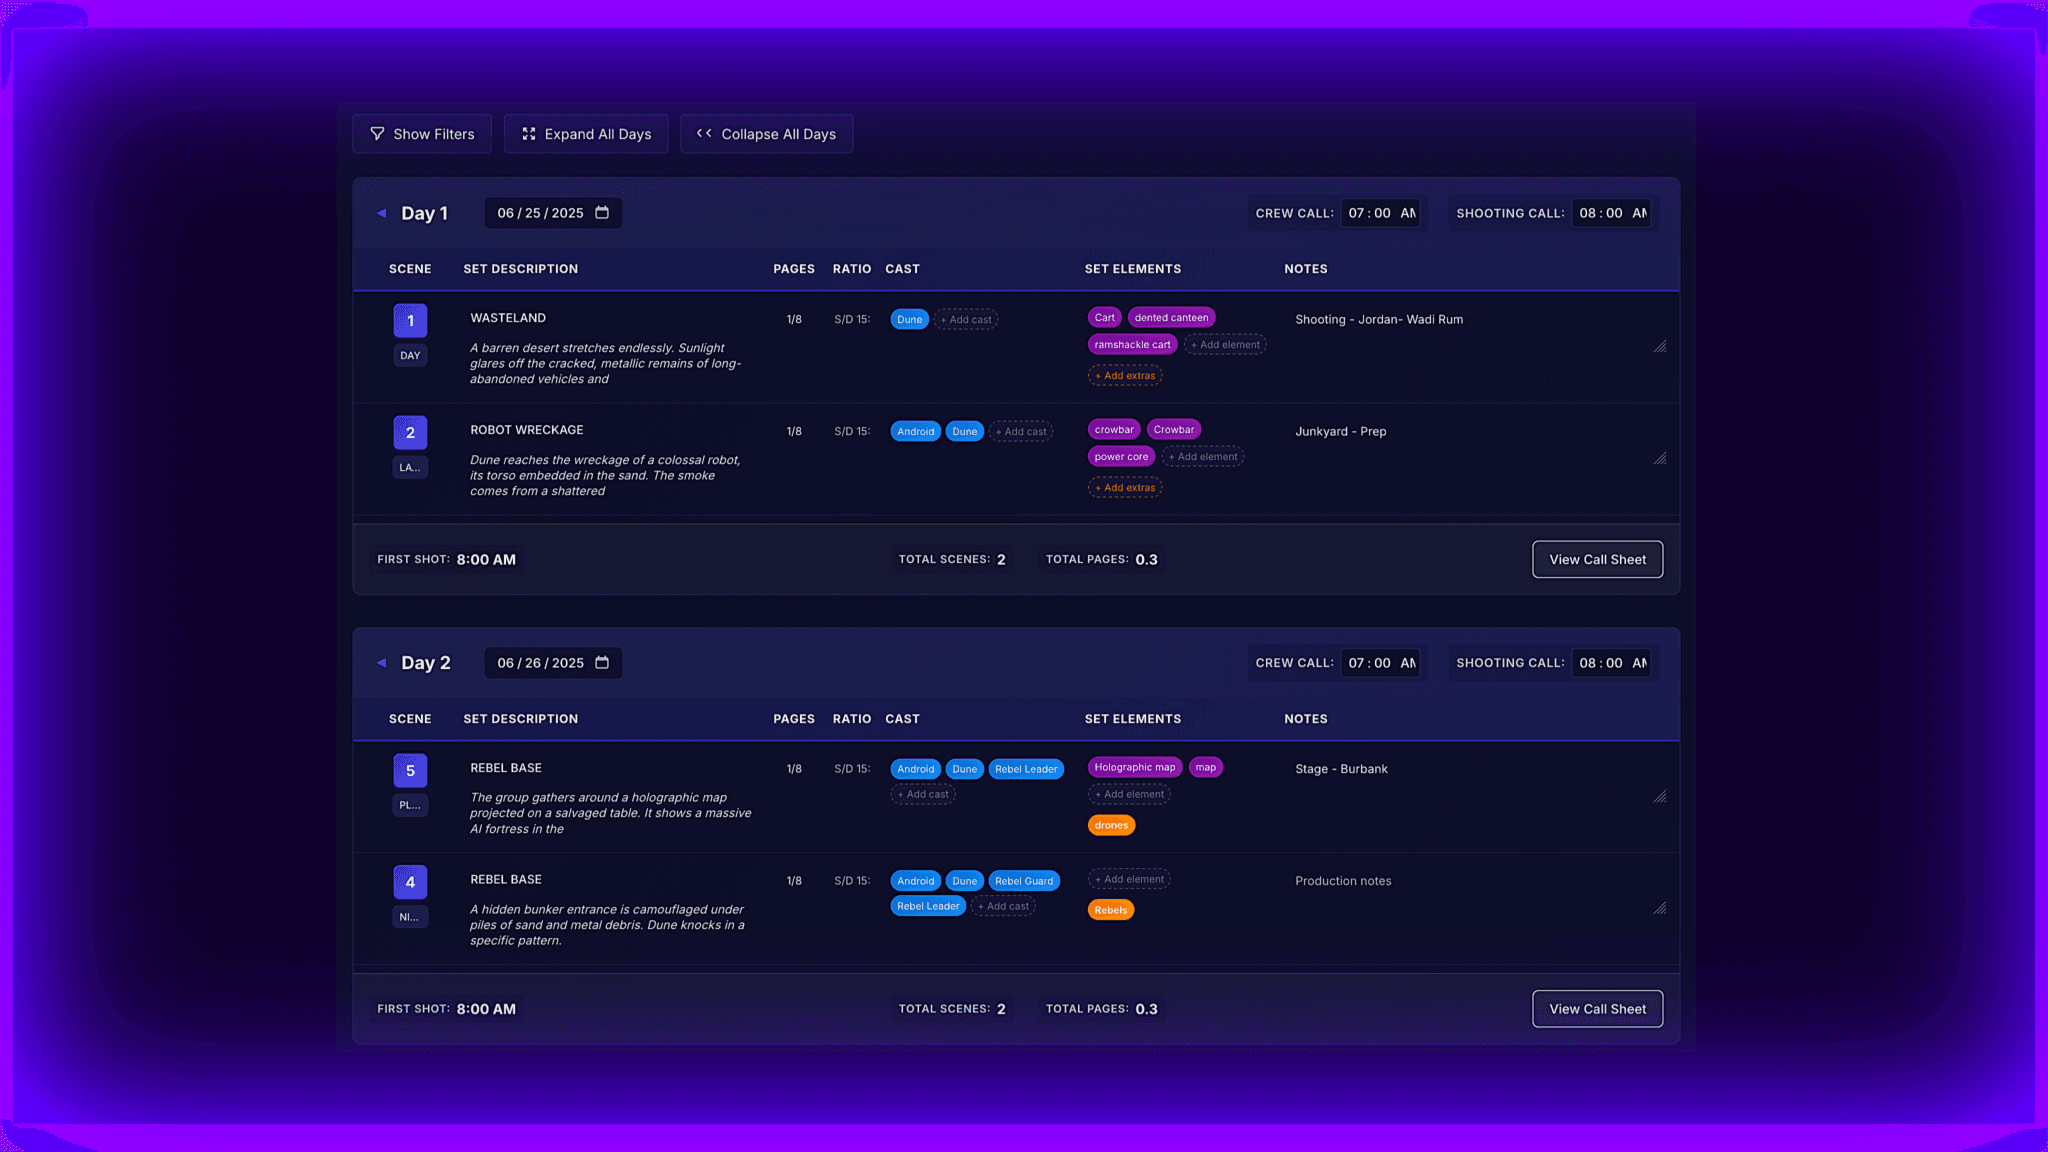Click Add element in Rebel Base scene 5
This screenshot has width=2048, height=1152.
[x=1129, y=793]
